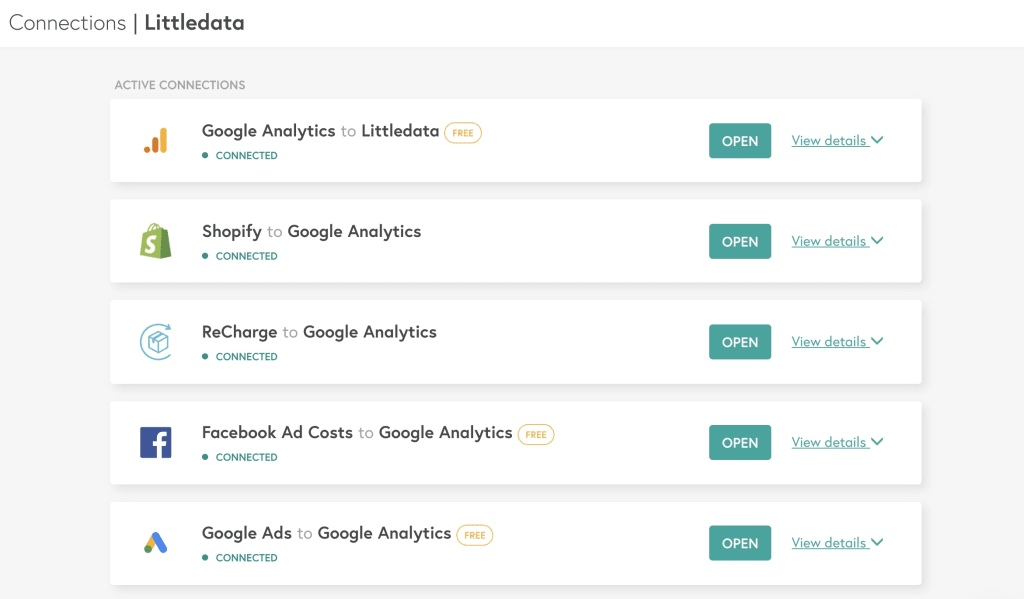1024x599 pixels.
Task: Click FREE badge on Google Ads connection
Action: 475,535
